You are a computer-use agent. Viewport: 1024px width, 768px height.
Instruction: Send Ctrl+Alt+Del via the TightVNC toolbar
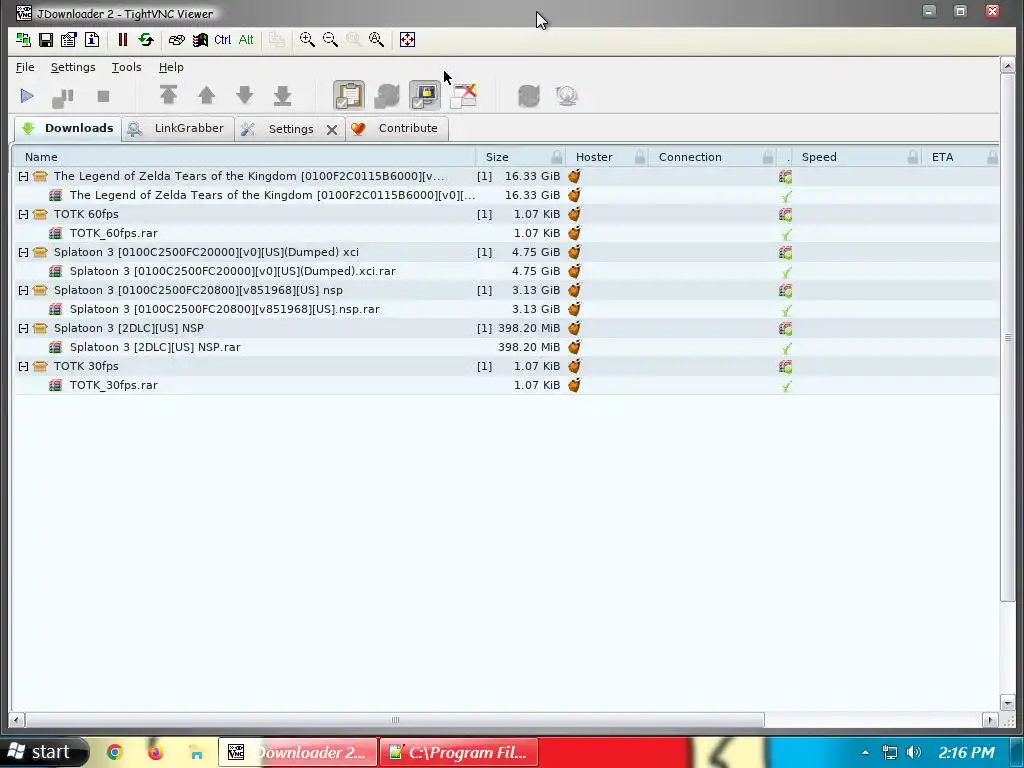[x=176, y=40]
